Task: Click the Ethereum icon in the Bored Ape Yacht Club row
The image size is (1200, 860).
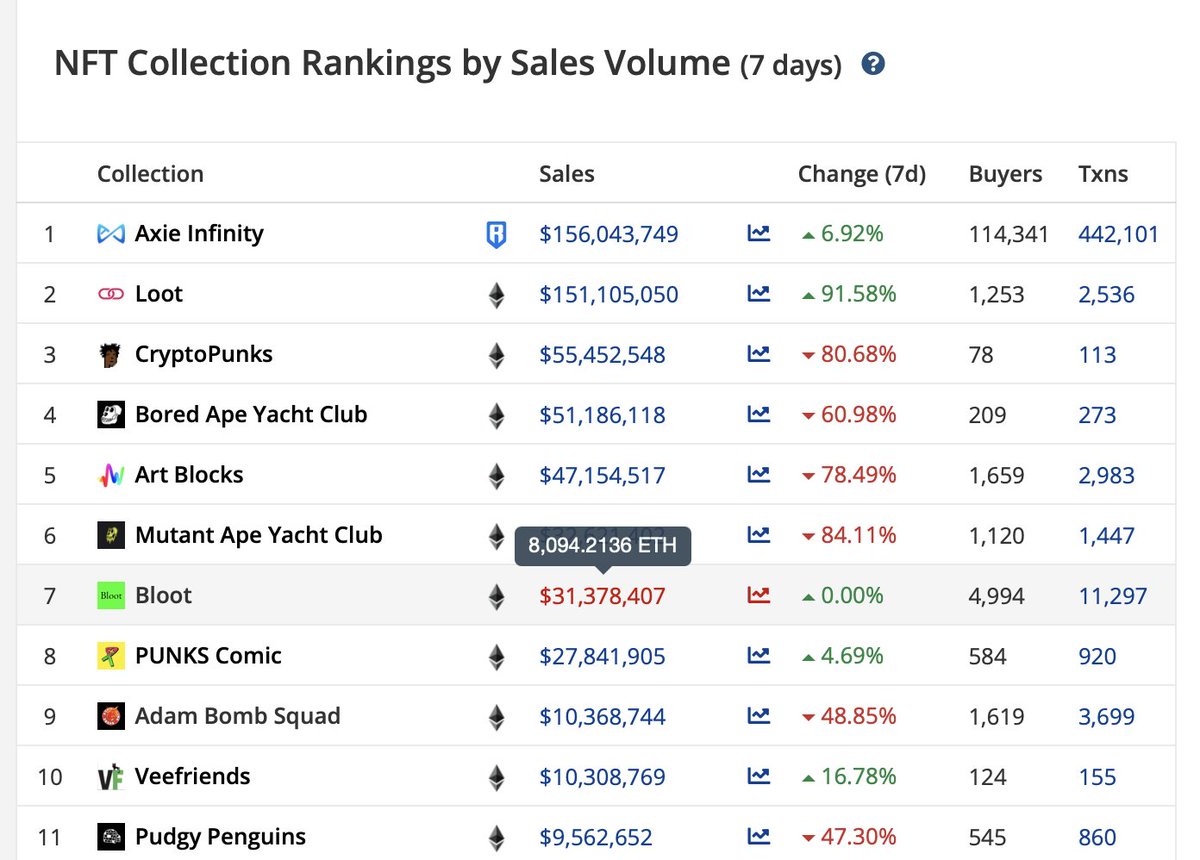Action: pos(496,415)
